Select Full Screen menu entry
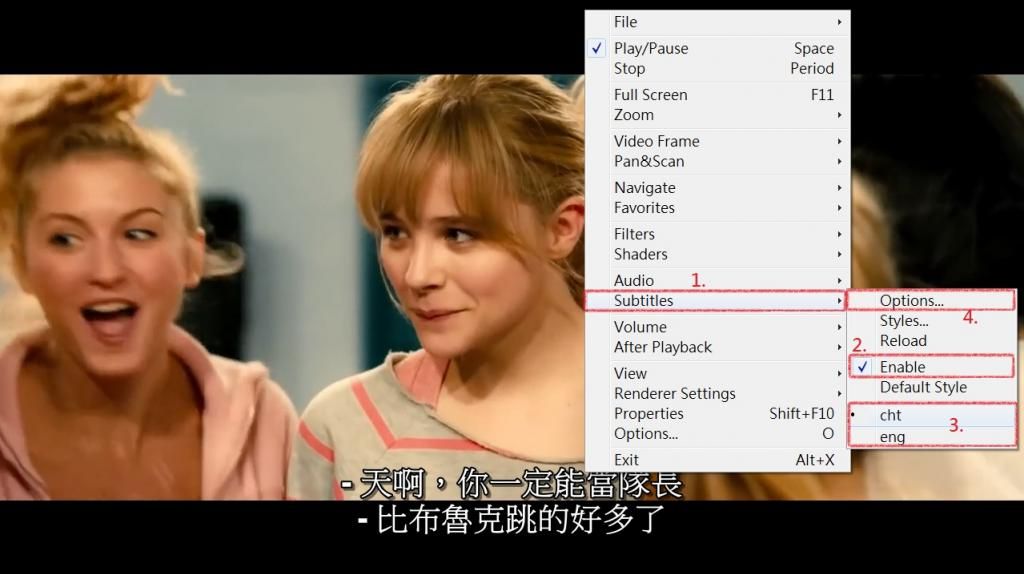The width and height of the screenshot is (1024, 574). [x=717, y=95]
